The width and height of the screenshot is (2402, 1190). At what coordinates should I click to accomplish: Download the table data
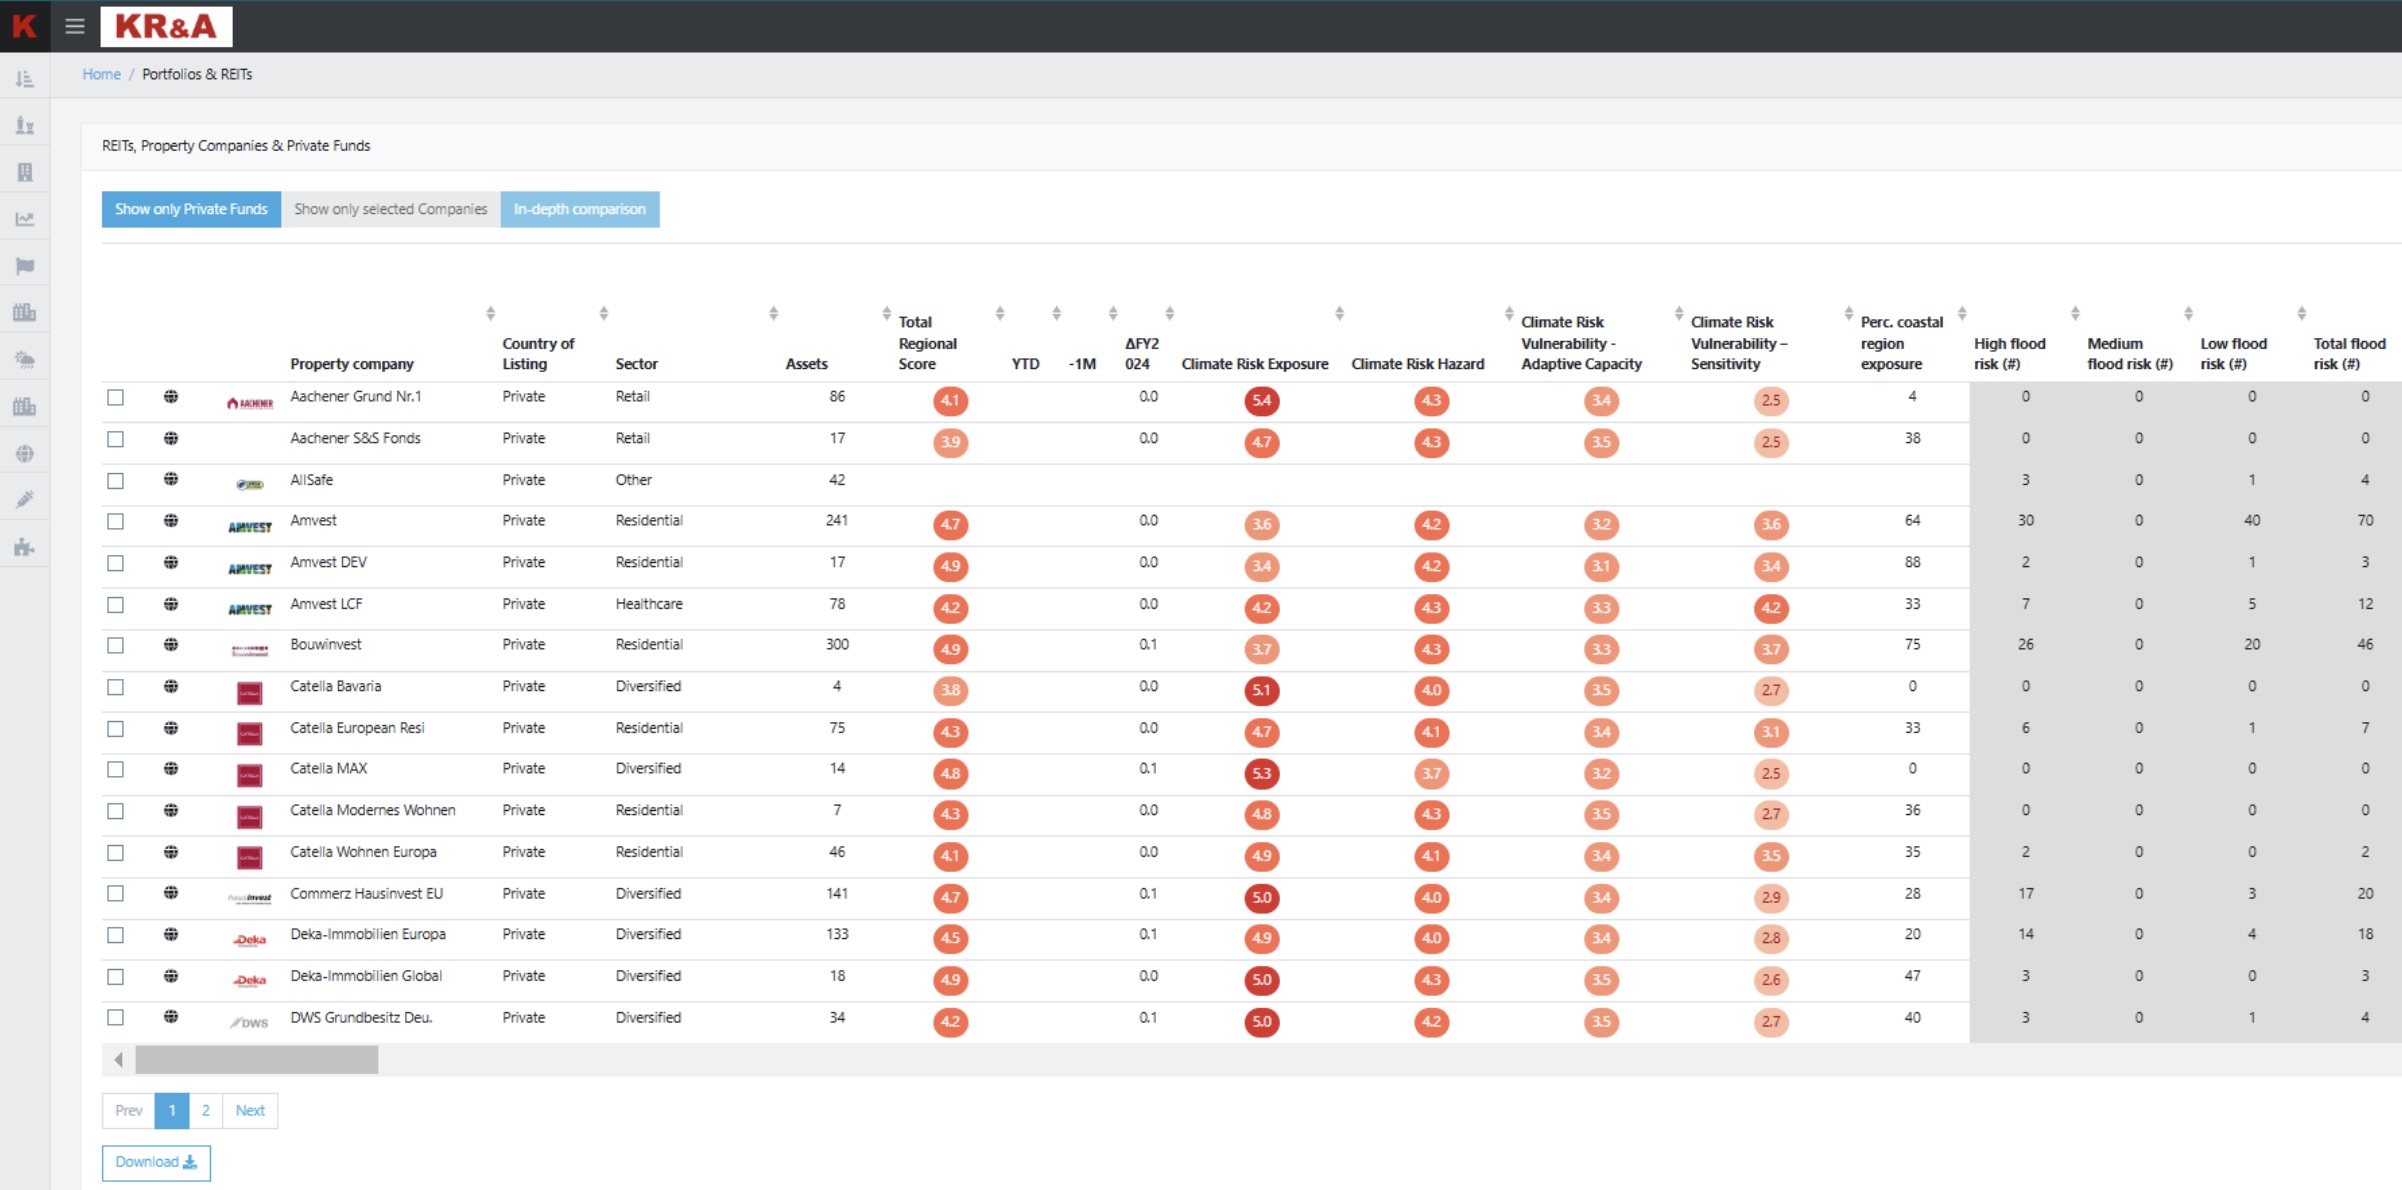156,1162
